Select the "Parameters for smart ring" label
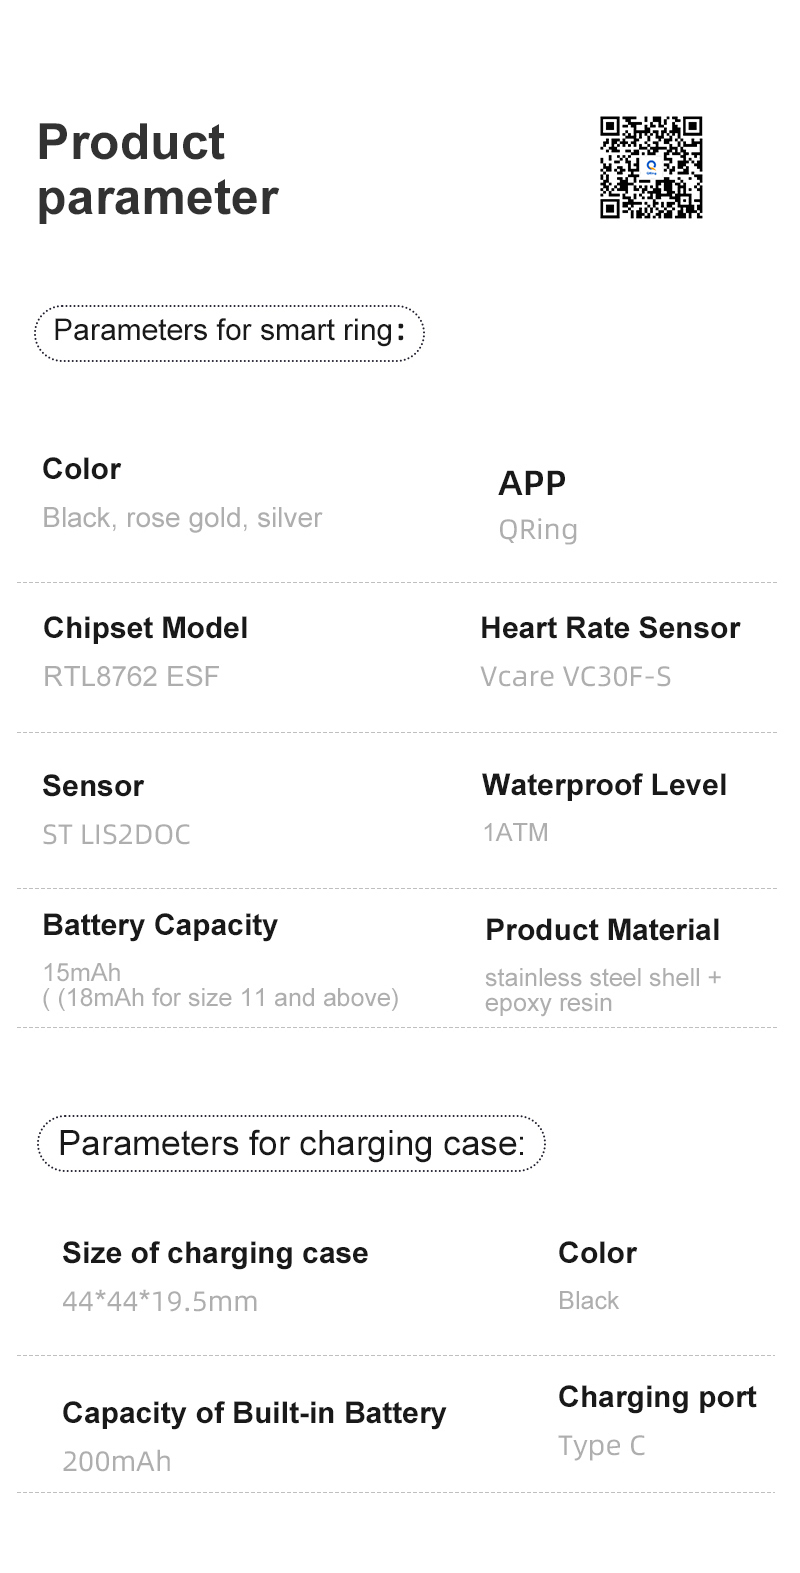800x1573 pixels. coord(229,331)
